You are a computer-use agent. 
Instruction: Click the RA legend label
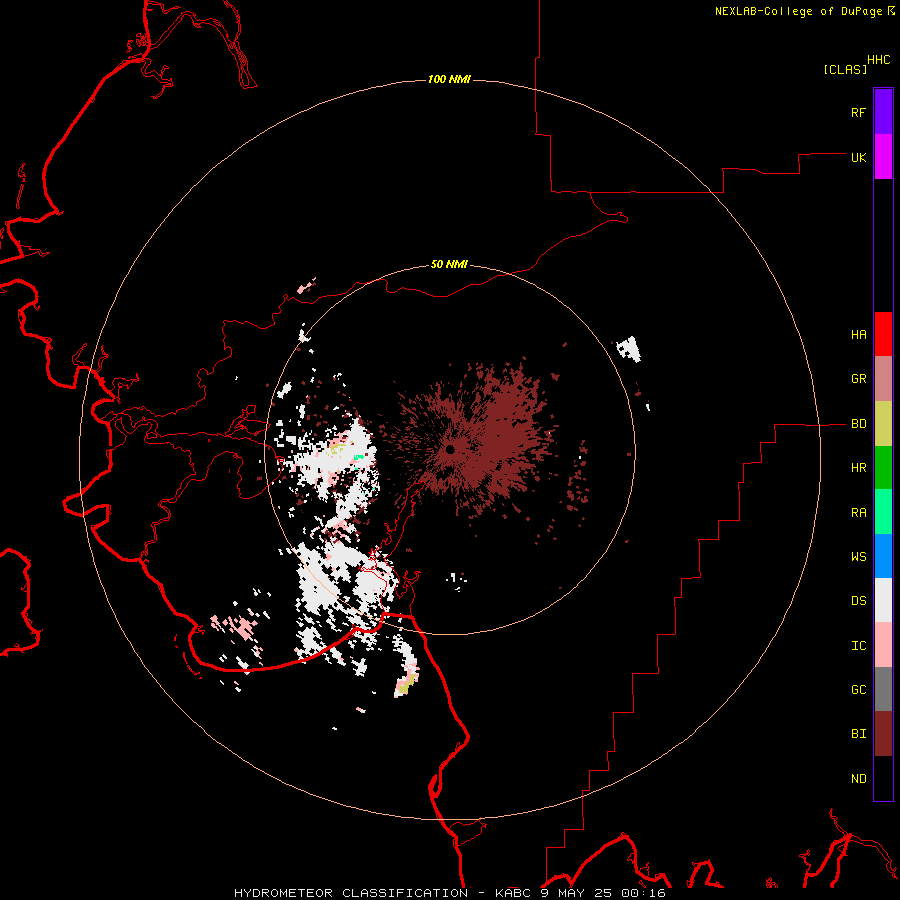click(x=858, y=512)
